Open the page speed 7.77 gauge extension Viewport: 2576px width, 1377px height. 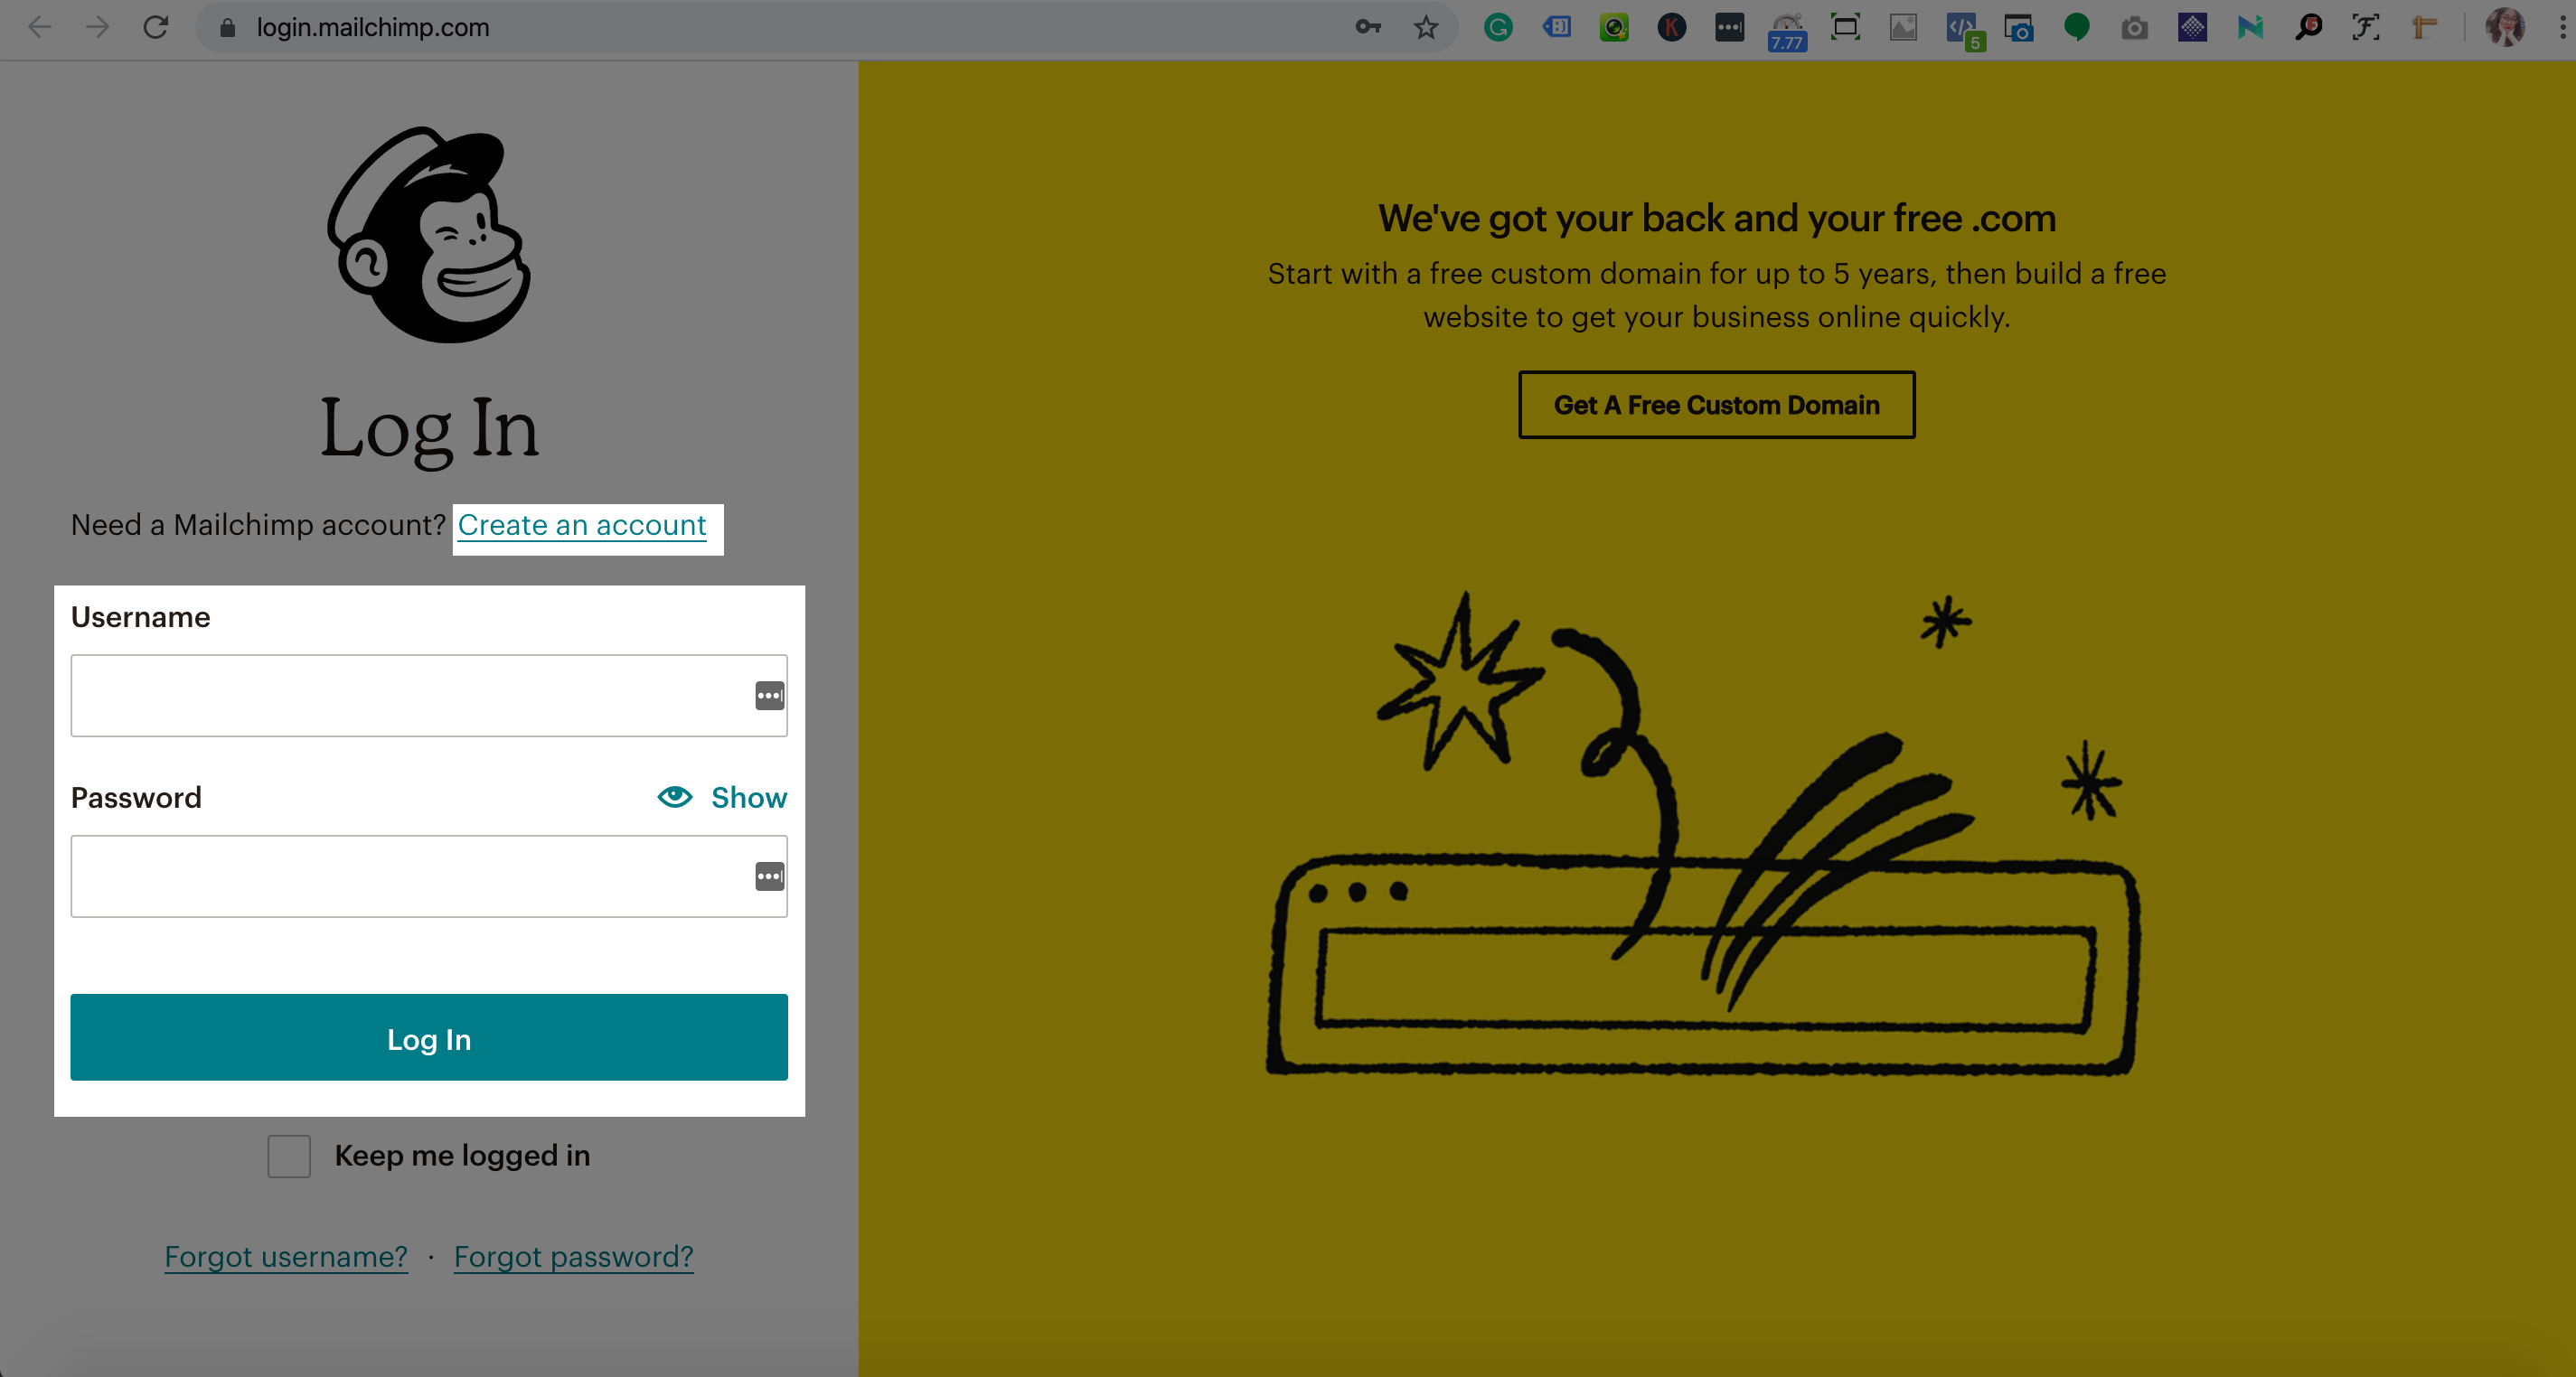coord(1787,31)
